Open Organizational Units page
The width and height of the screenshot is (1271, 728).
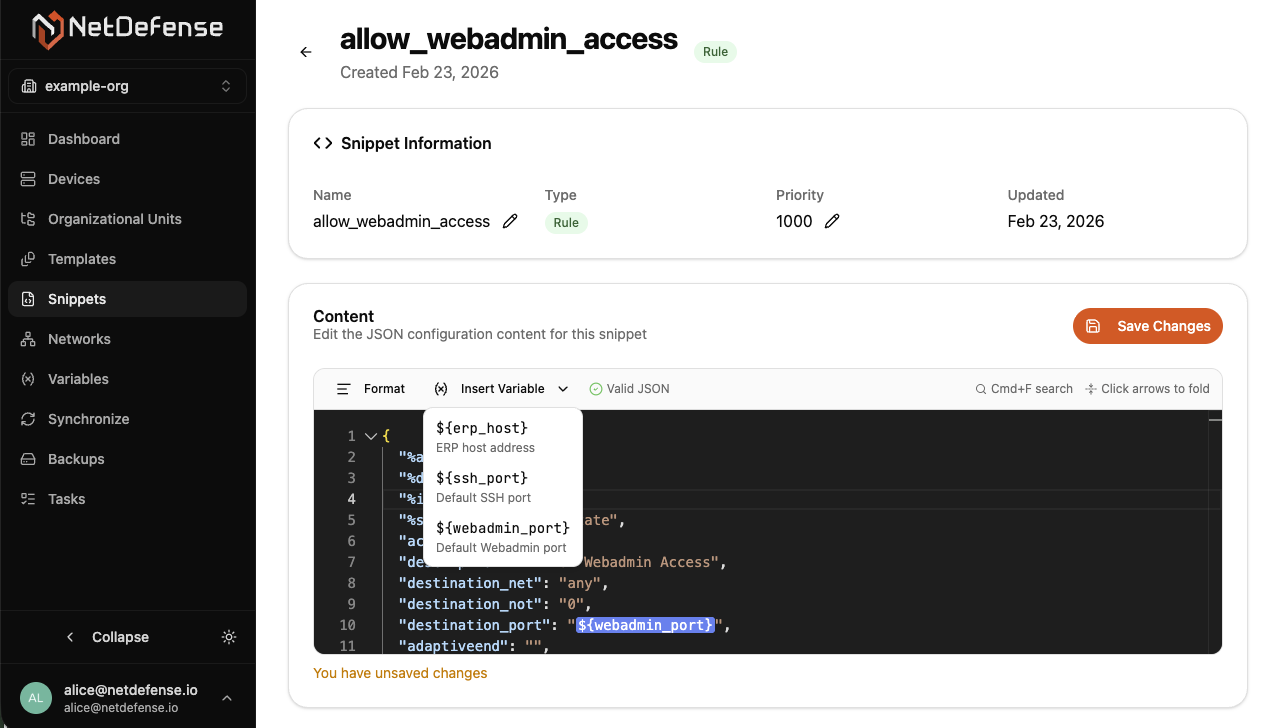[x=114, y=219]
